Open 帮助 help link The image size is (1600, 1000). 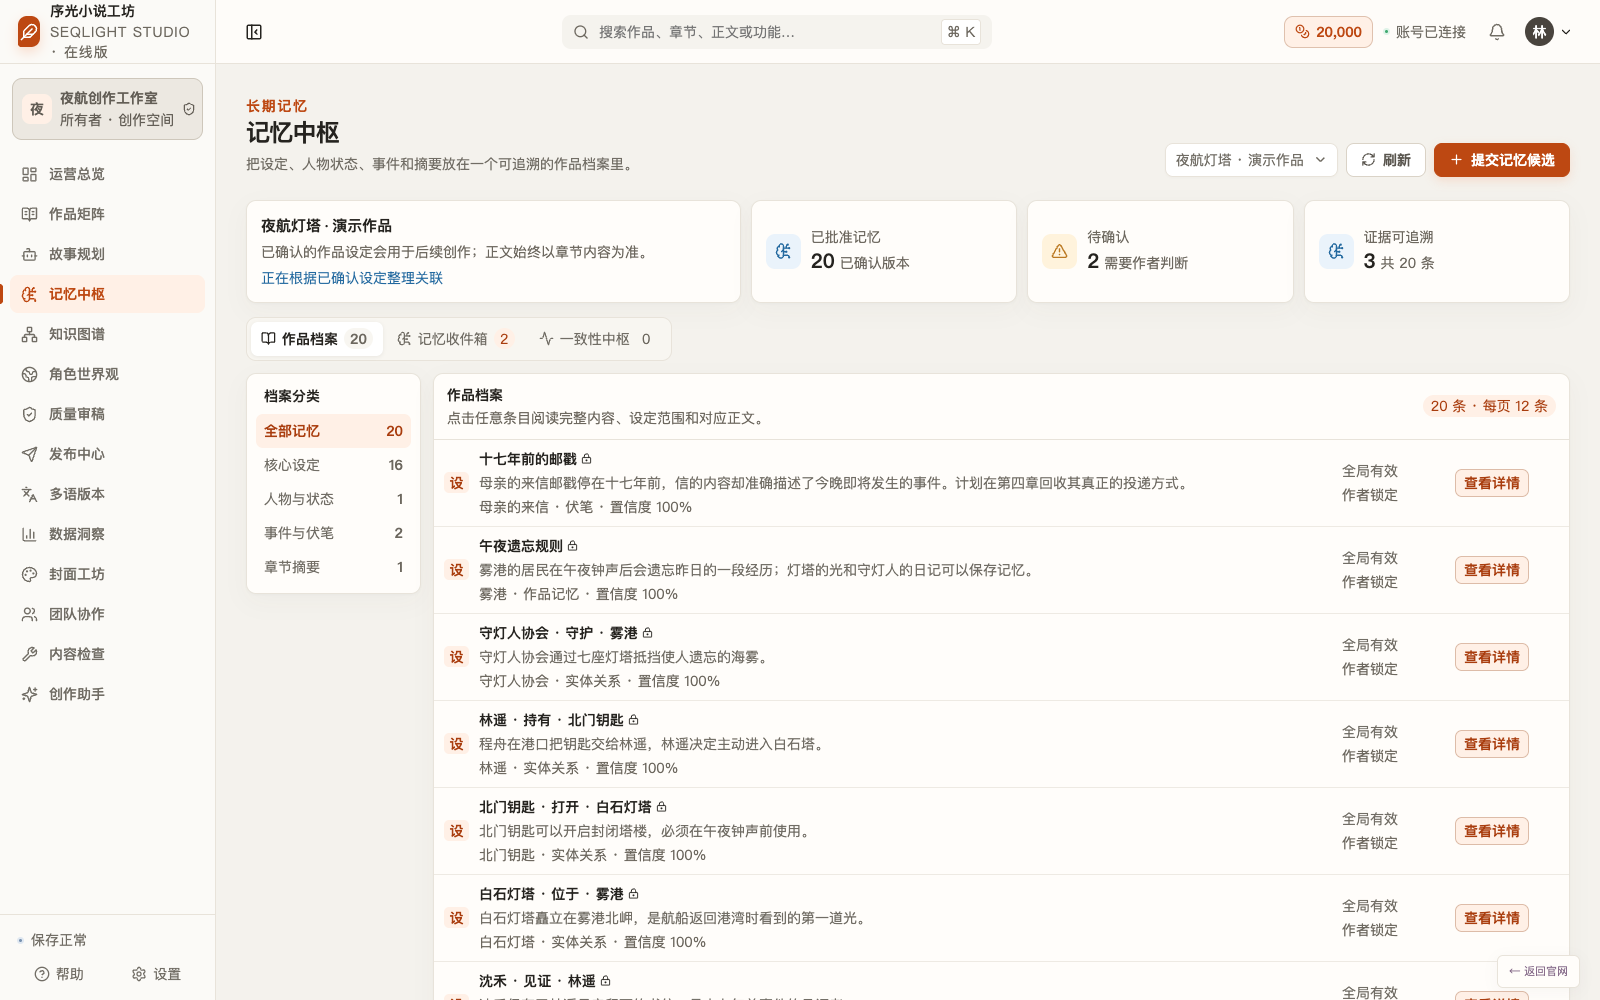point(59,974)
